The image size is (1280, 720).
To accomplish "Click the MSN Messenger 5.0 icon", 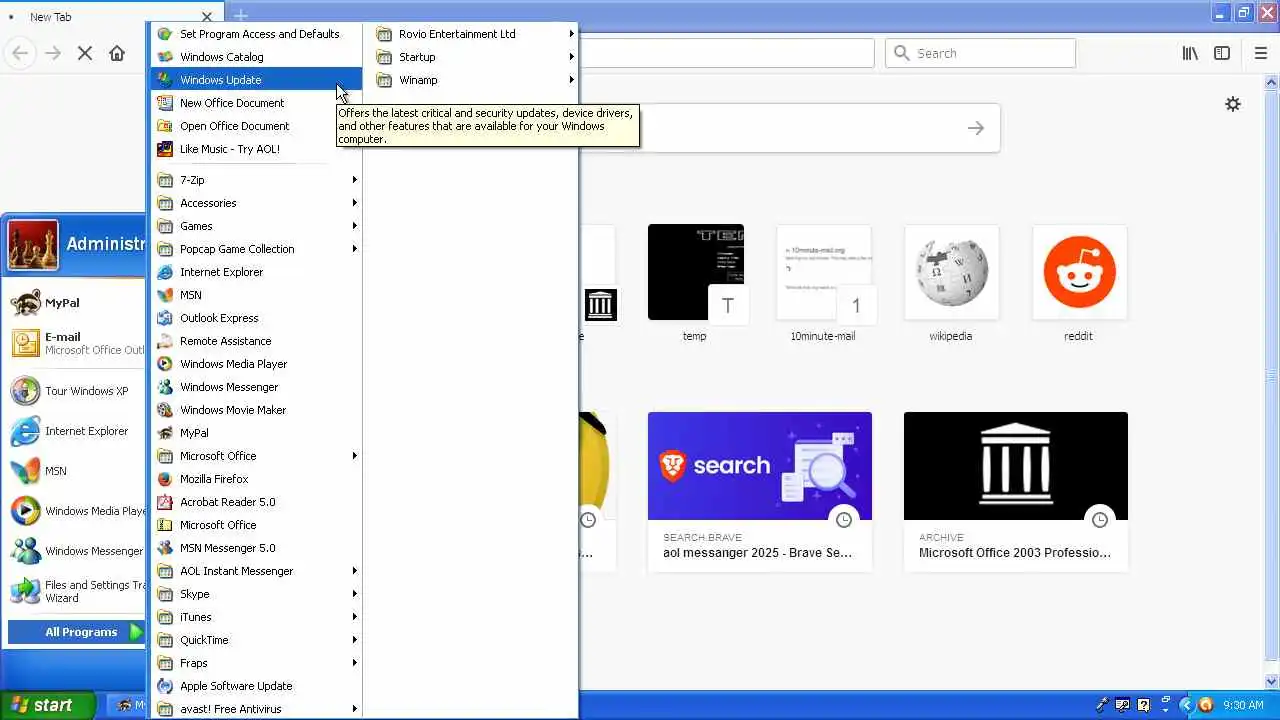I will click(165, 548).
